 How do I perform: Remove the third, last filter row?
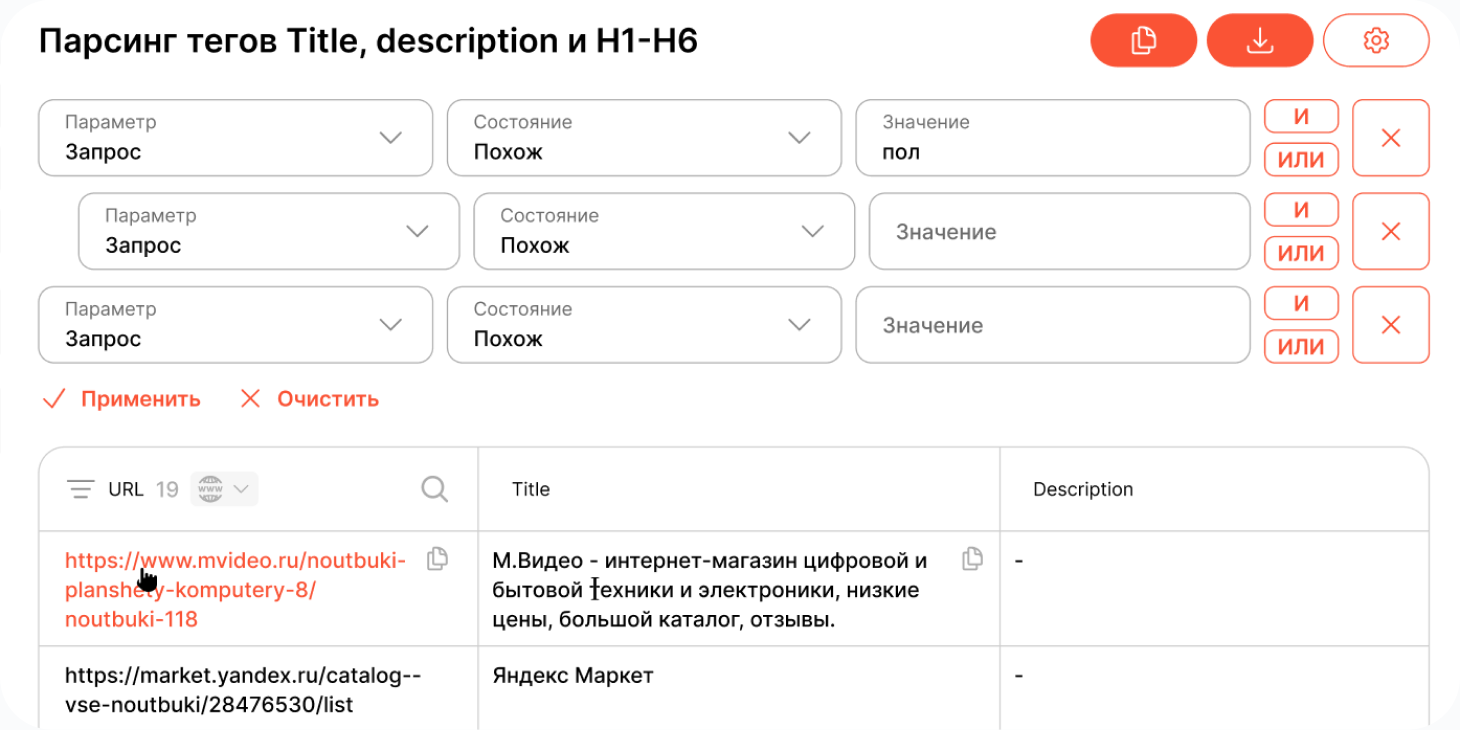(x=1391, y=325)
